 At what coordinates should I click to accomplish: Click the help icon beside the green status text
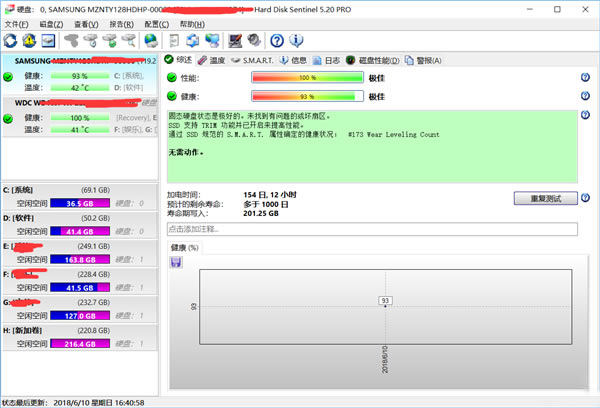585,117
